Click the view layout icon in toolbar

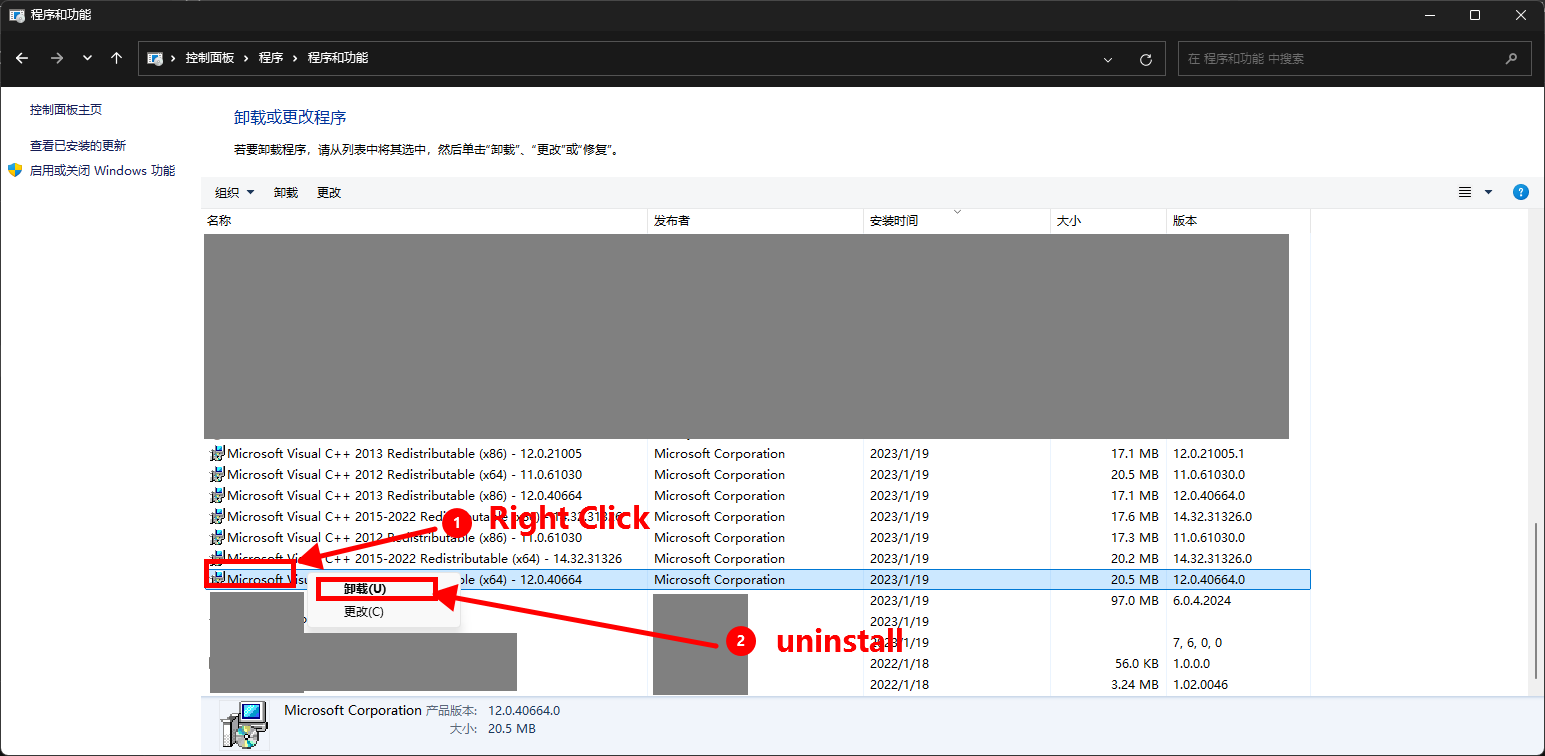(1465, 192)
